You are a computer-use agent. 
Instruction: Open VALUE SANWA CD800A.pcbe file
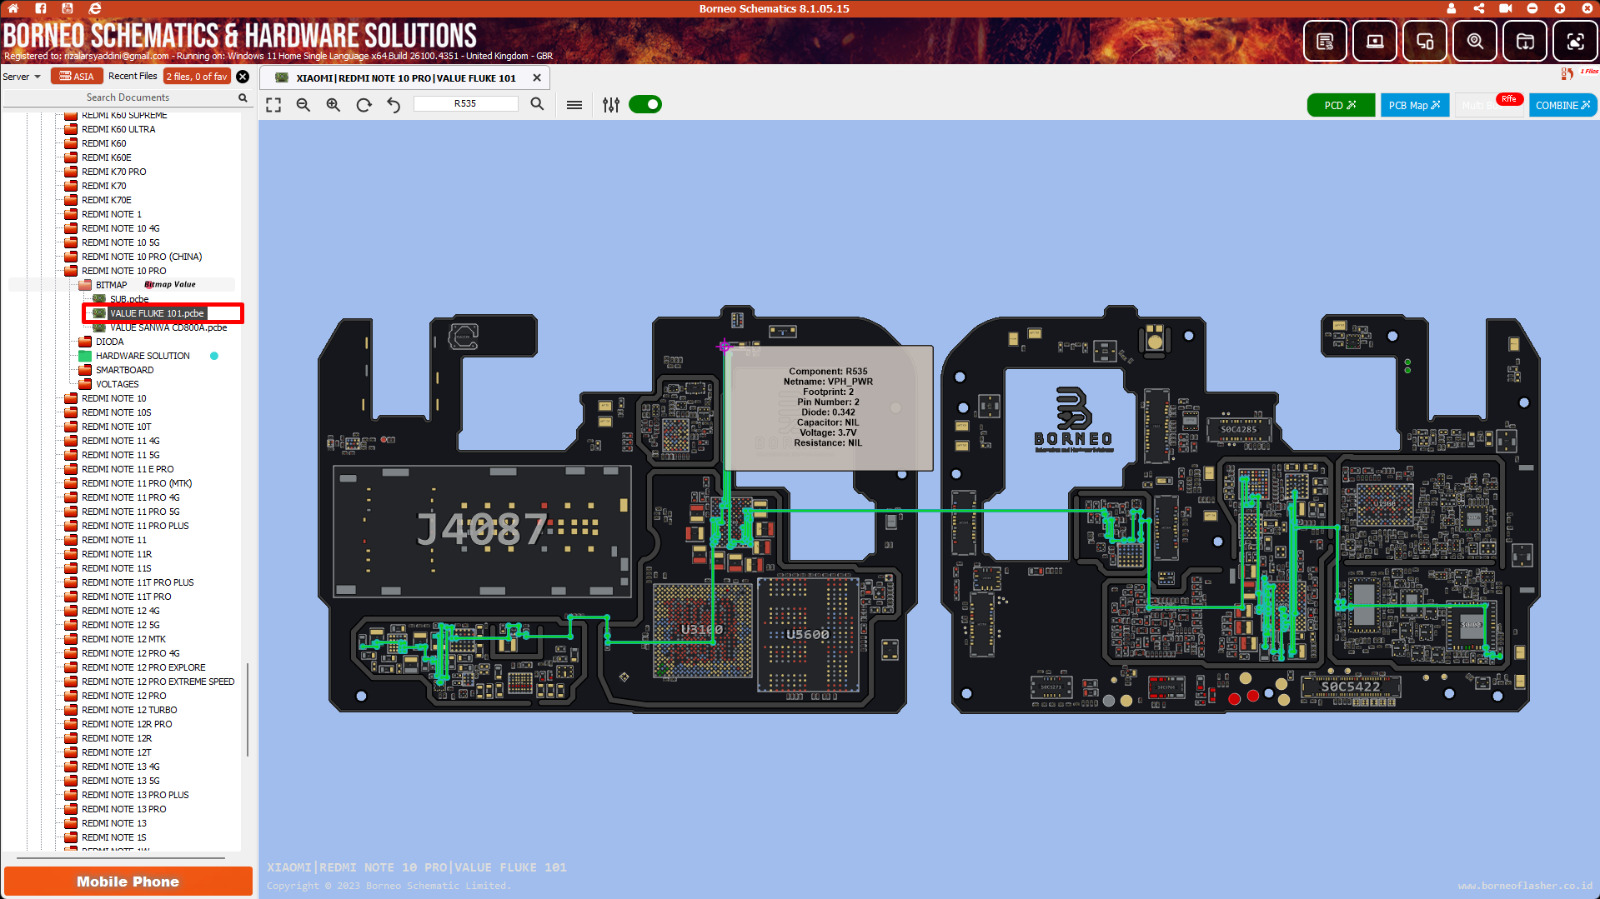tap(168, 328)
